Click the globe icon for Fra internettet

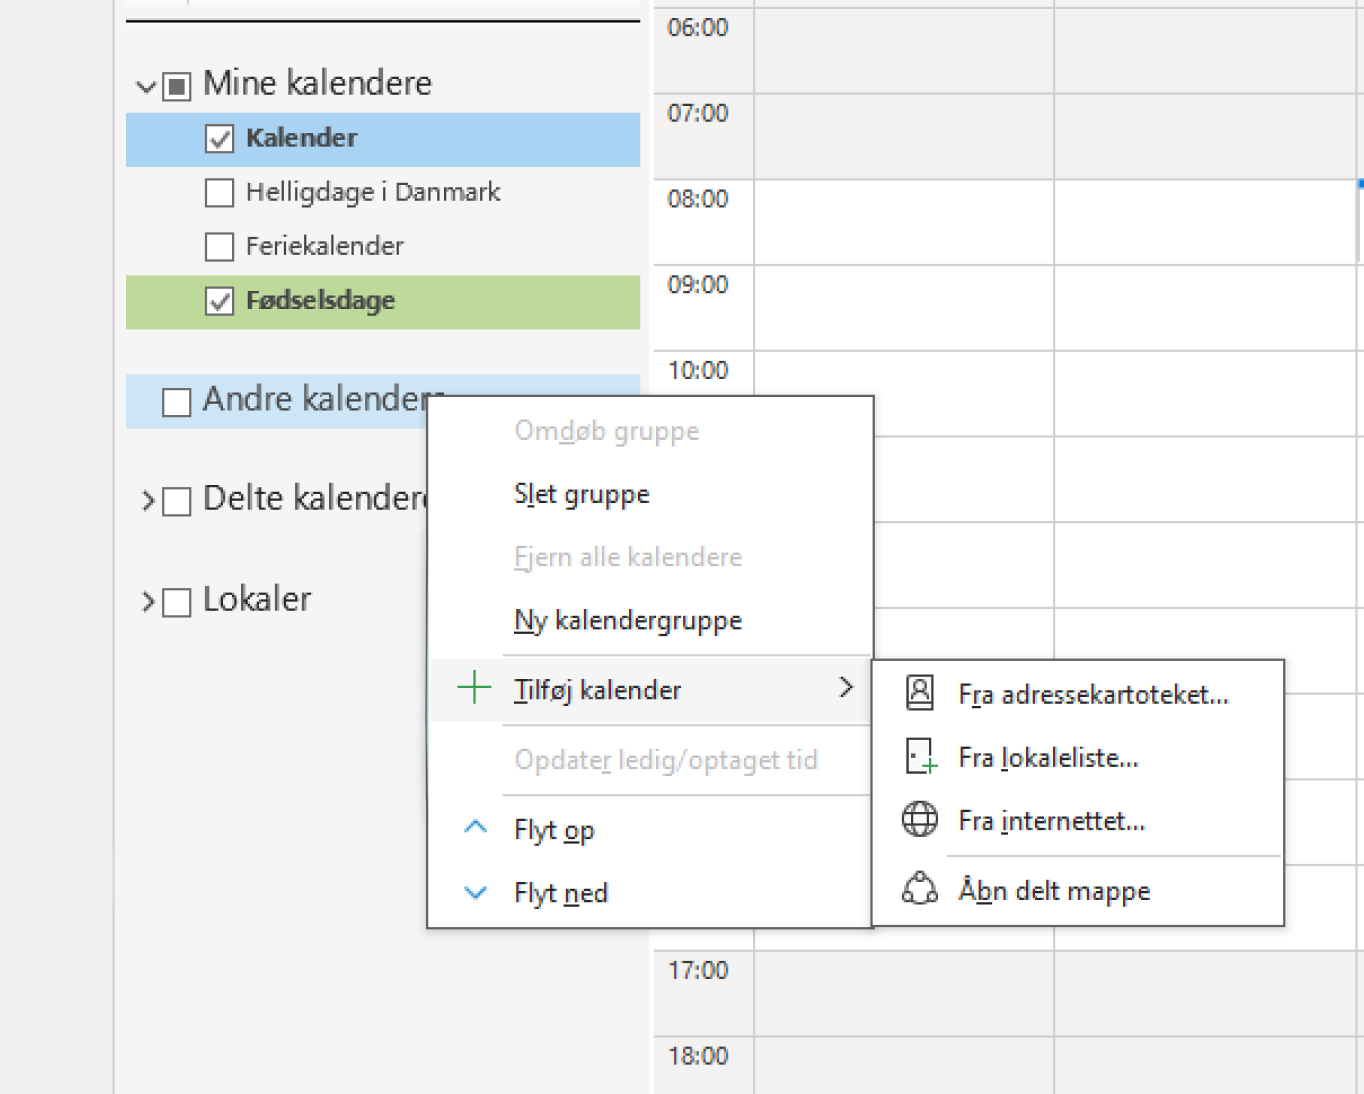[919, 820]
